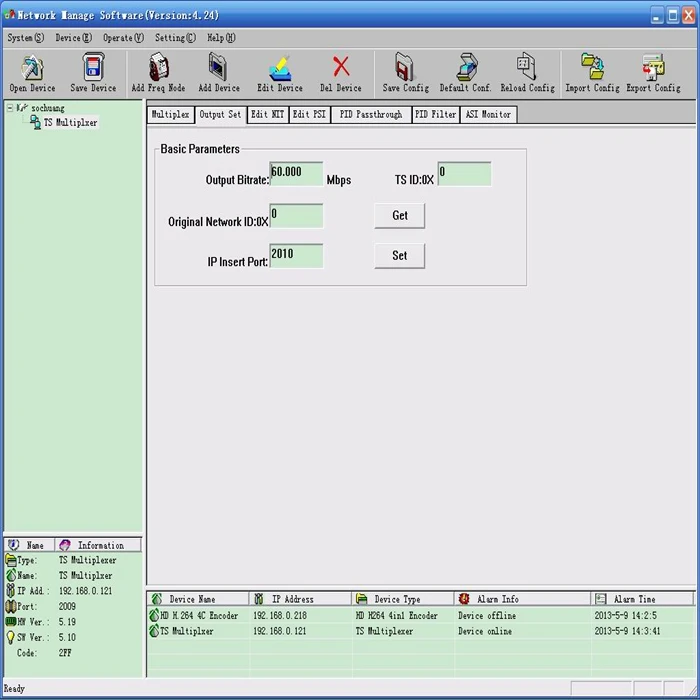Click the Name column header in info panel
The width and height of the screenshot is (700, 700).
tap(29, 545)
